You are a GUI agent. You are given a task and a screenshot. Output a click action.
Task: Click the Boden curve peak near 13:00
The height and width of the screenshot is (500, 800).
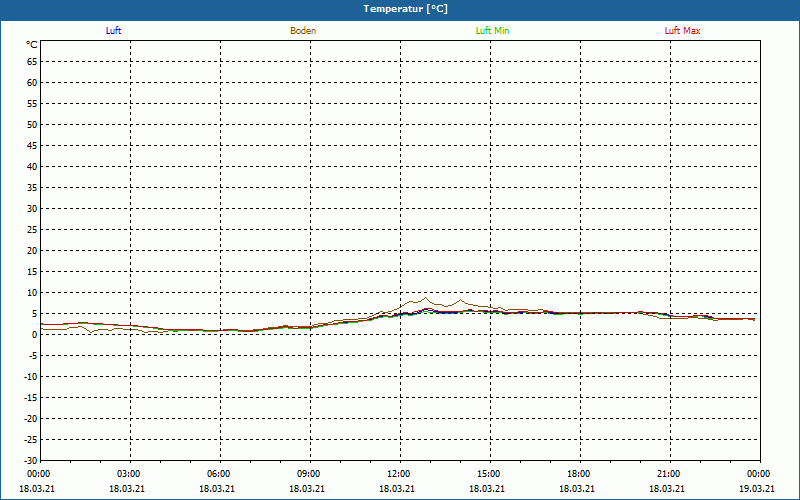point(426,298)
